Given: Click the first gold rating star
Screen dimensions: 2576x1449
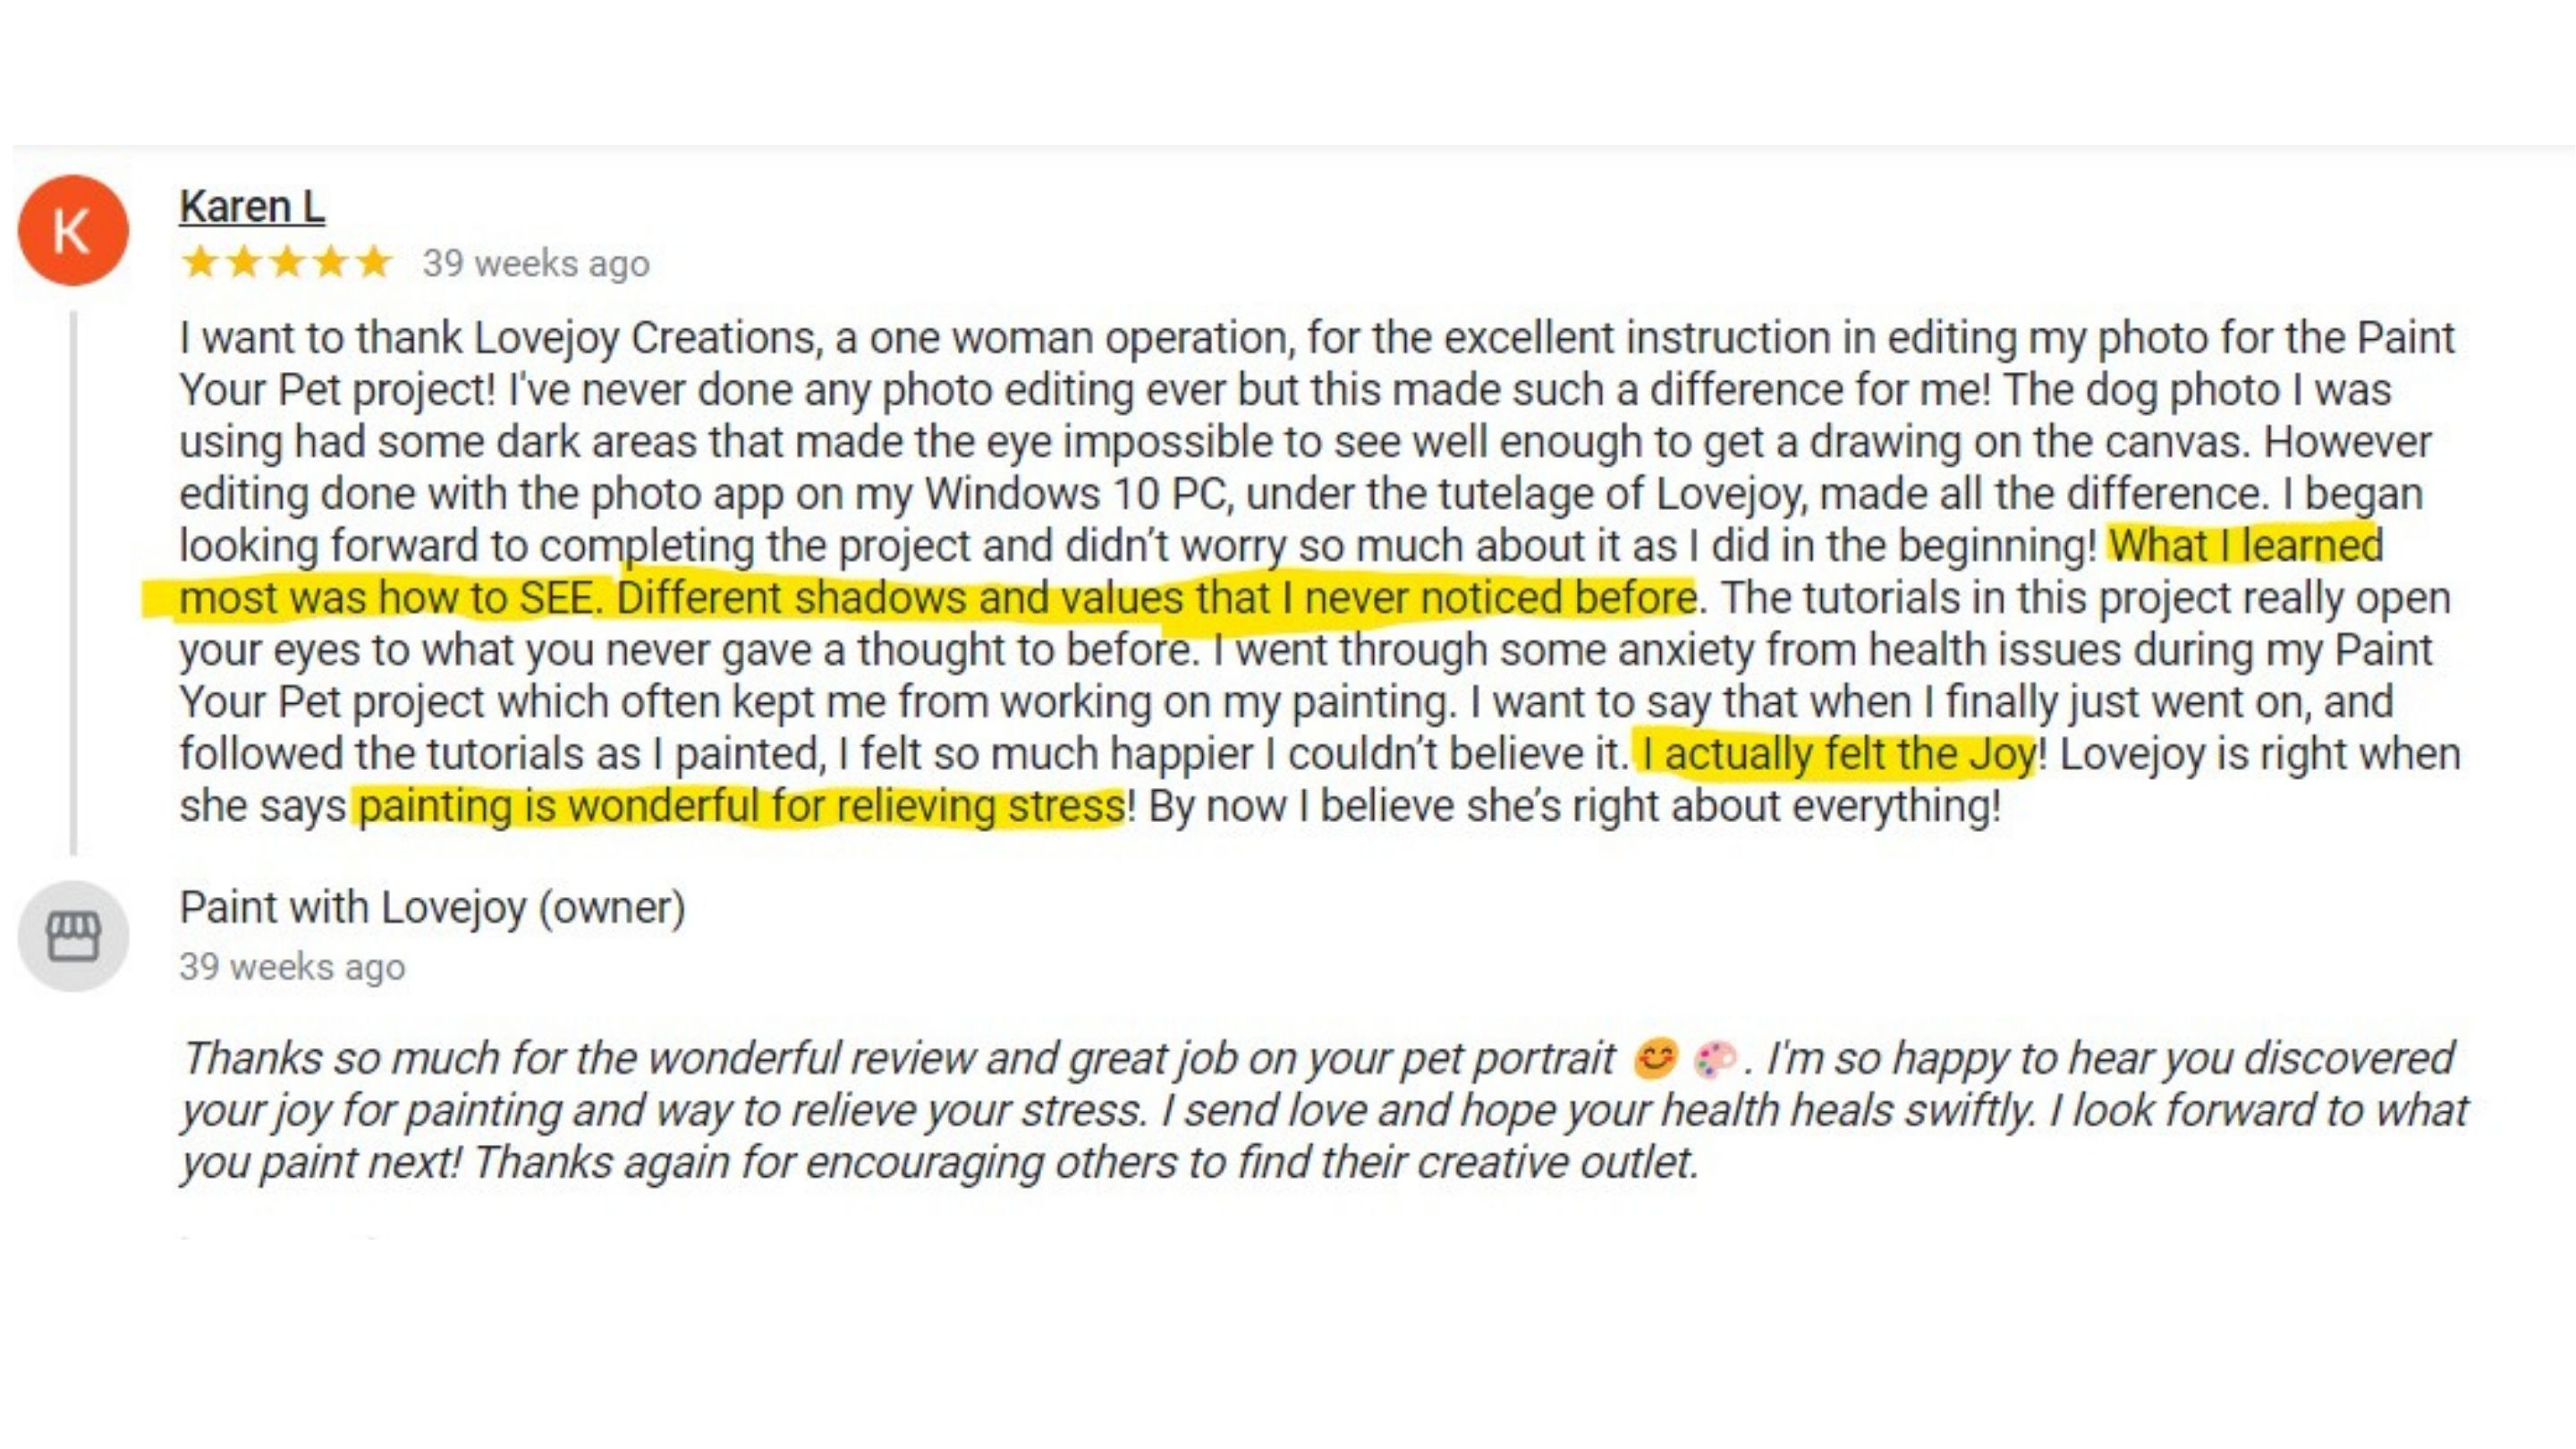Looking at the screenshot, I should (200, 262).
